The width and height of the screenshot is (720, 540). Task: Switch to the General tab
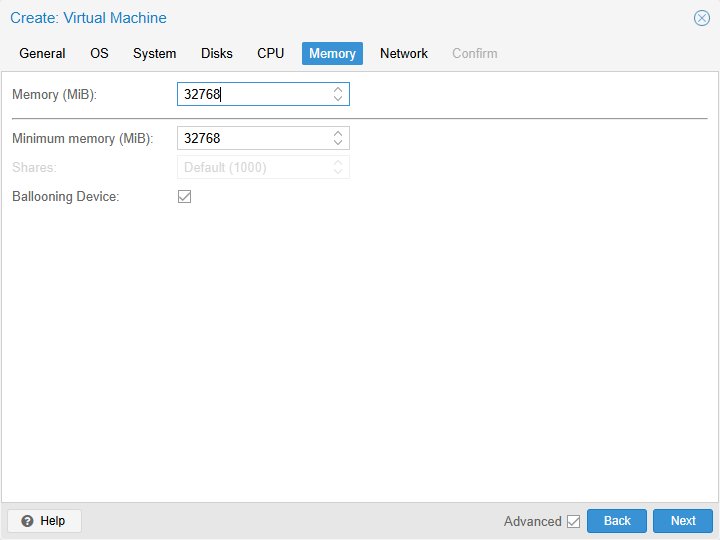pyautogui.click(x=42, y=54)
